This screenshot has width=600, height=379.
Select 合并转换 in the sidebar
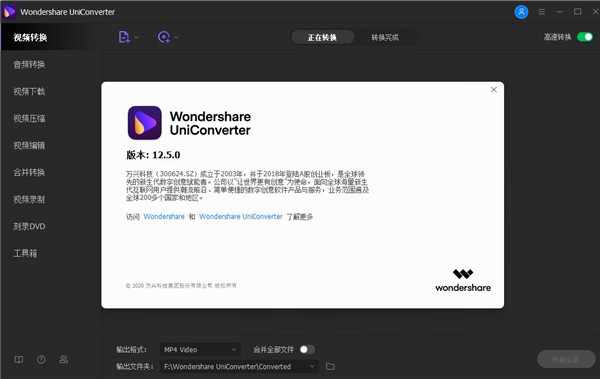(x=51, y=172)
